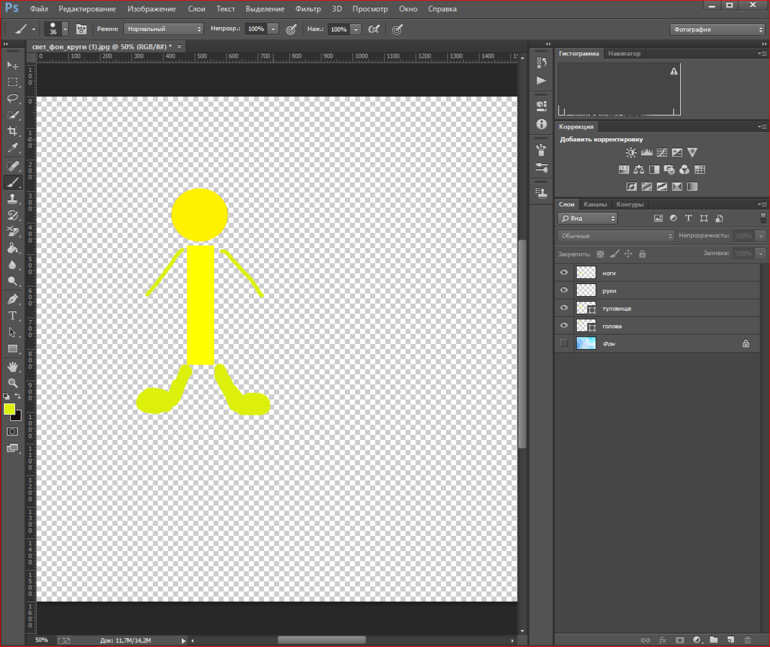Screen dimensions: 770x647
Task: Click the yellow foreground color swatch
Action: (x=9, y=409)
